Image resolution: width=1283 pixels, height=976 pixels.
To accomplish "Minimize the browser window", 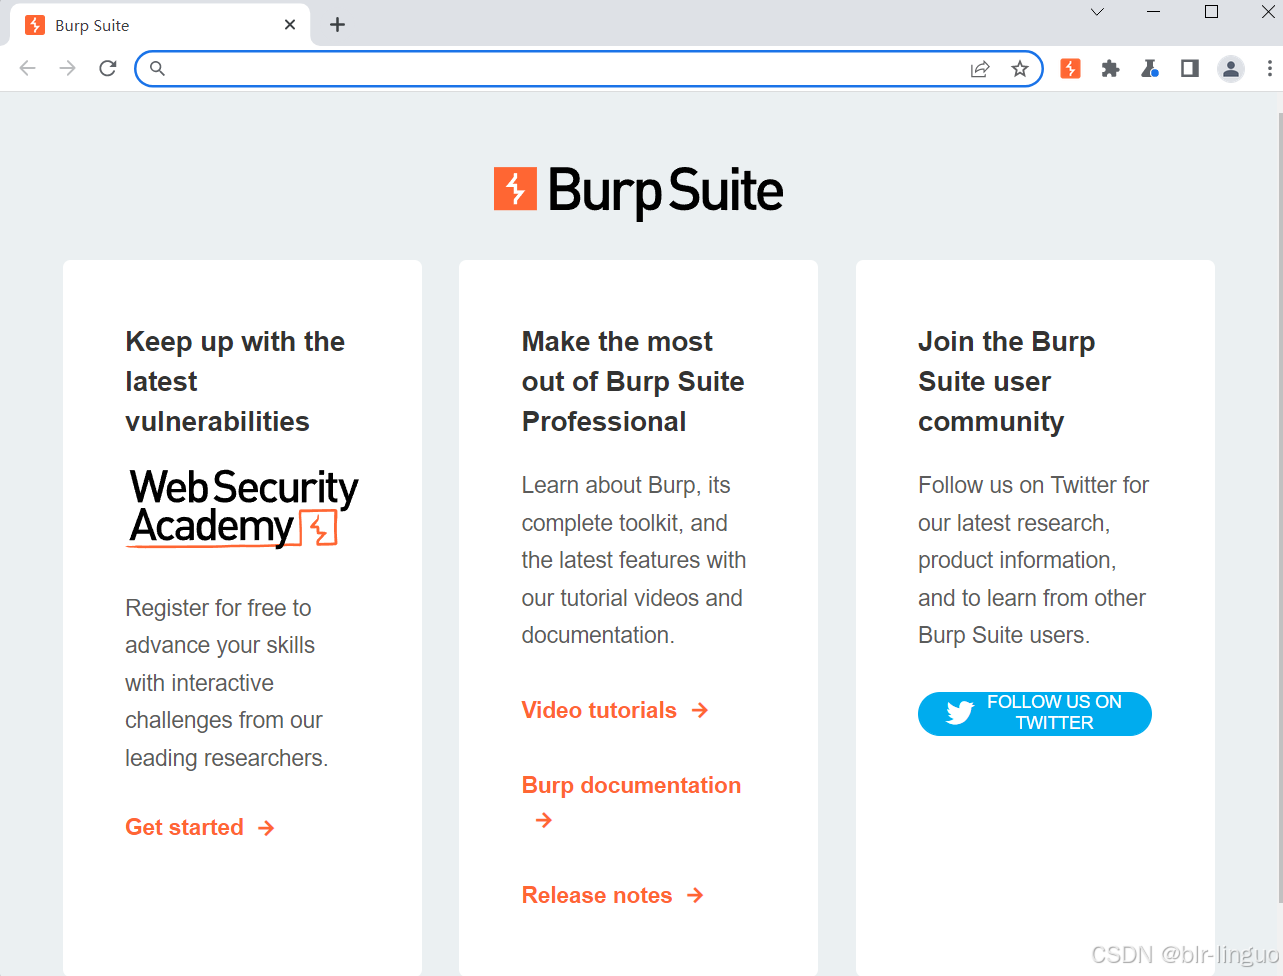I will (1154, 12).
